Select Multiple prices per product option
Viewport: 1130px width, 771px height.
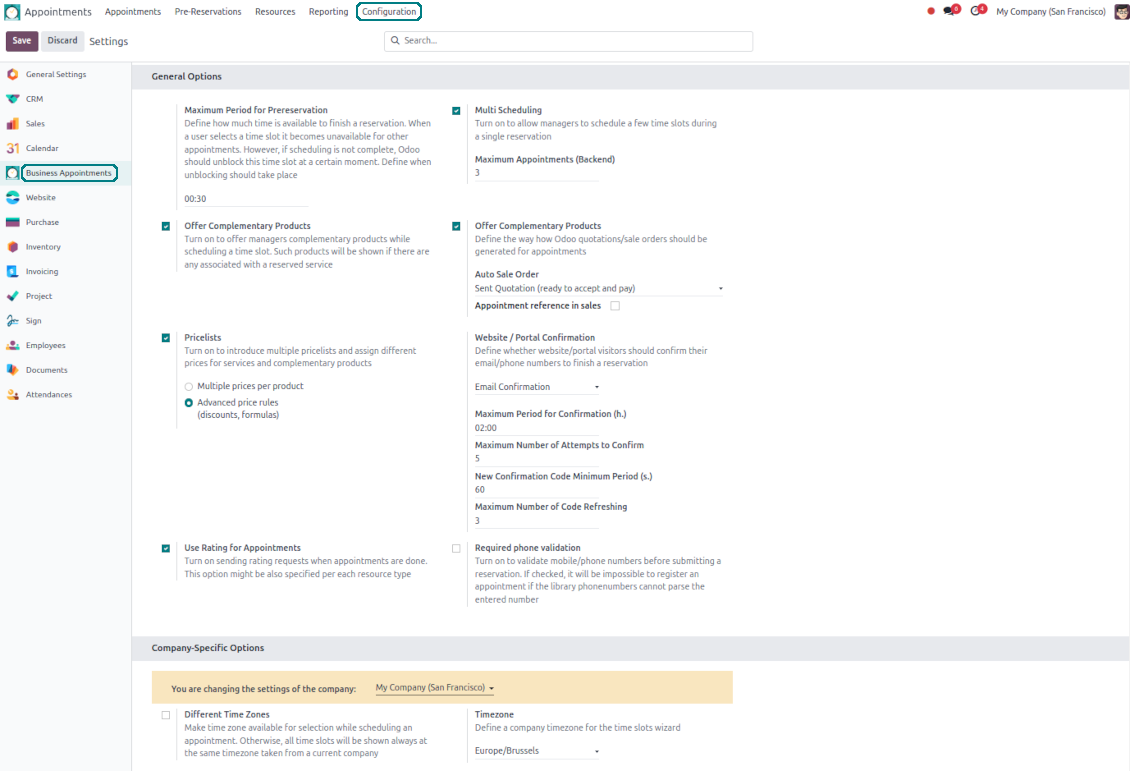[x=189, y=386]
